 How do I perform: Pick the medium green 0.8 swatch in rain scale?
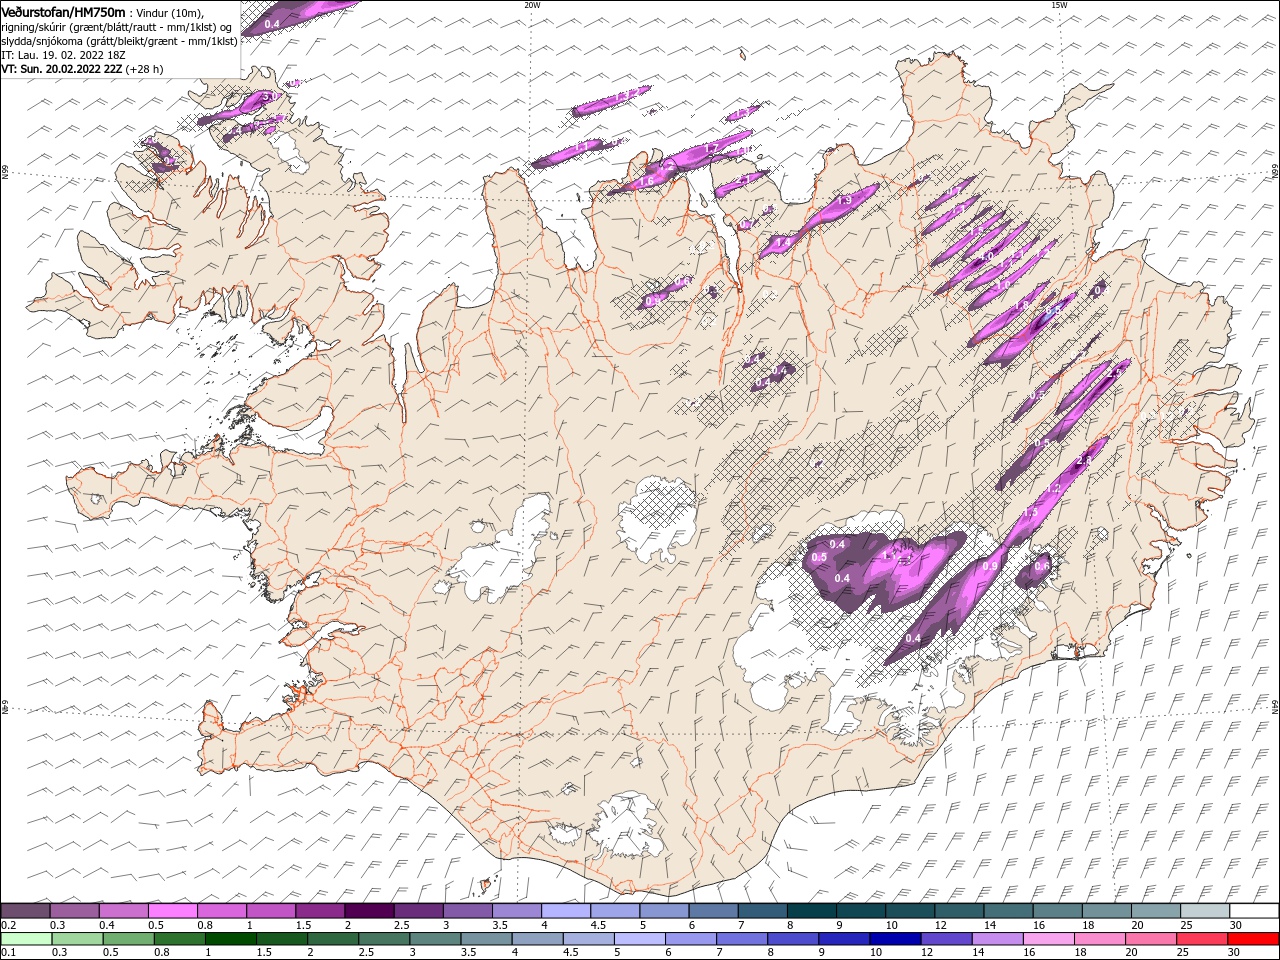(x=179, y=939)
